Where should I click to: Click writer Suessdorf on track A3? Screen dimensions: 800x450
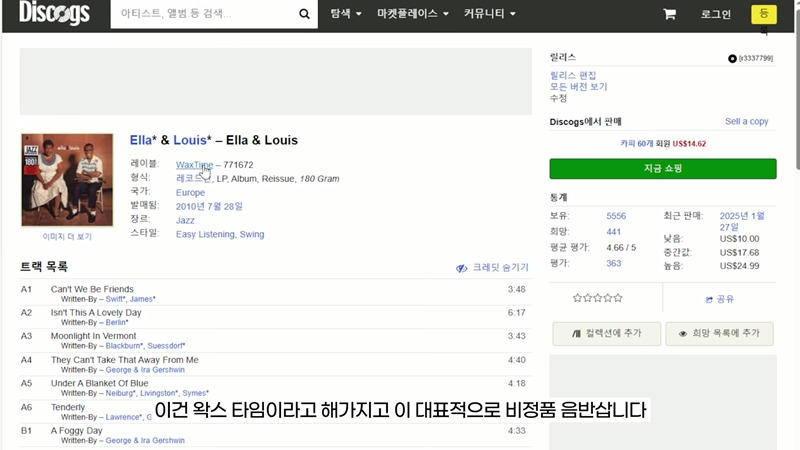[x=164, y=346]
